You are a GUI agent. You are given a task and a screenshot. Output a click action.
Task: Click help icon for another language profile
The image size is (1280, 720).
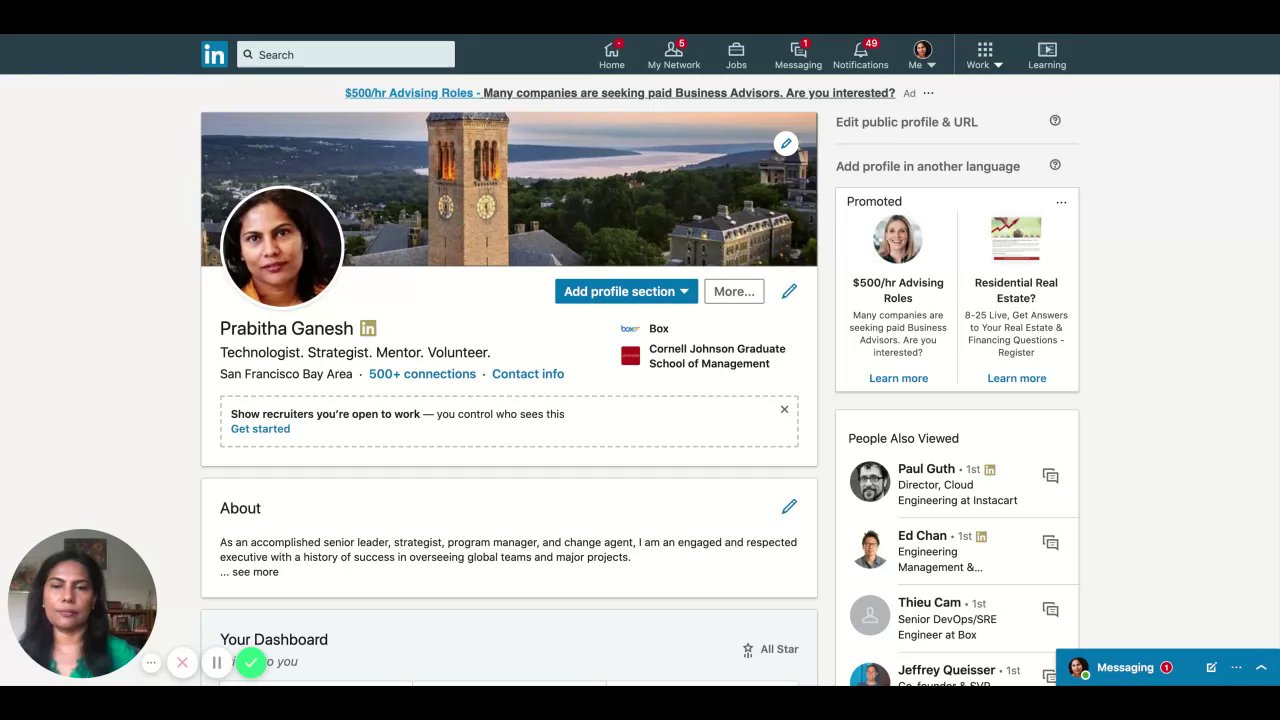click(x=1055, y=165)
